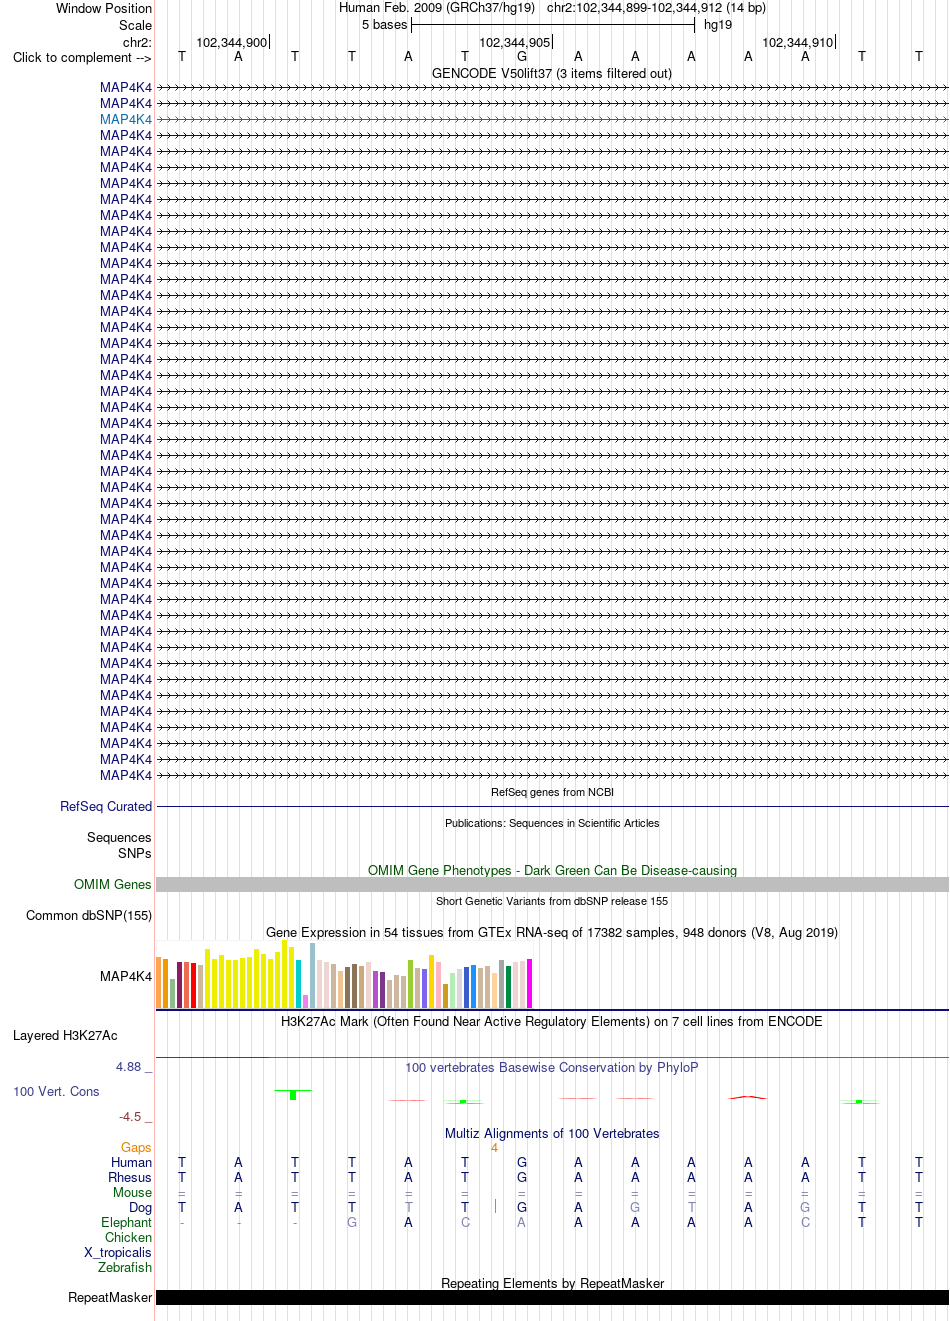Click the 'Human' alignment row label
This screenshot has width=950, height=1321.
click(131, 1163)
